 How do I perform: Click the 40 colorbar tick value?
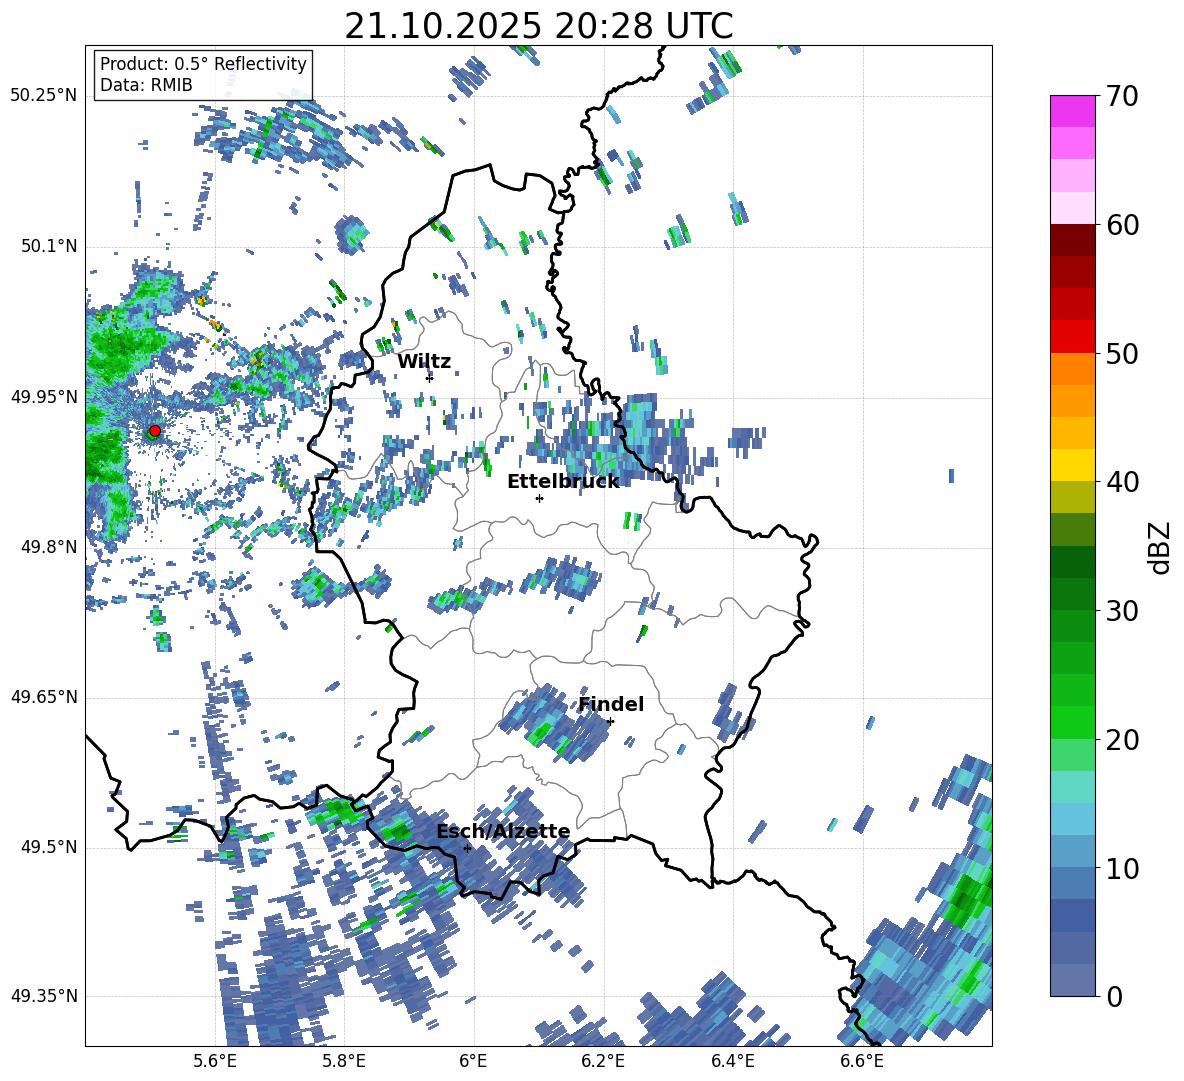click(1122, 482)
